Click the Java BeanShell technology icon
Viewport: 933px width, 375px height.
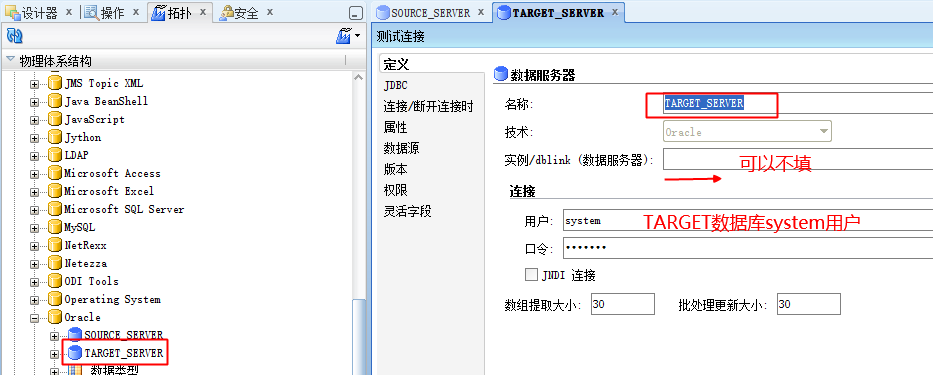pos(55,101)
